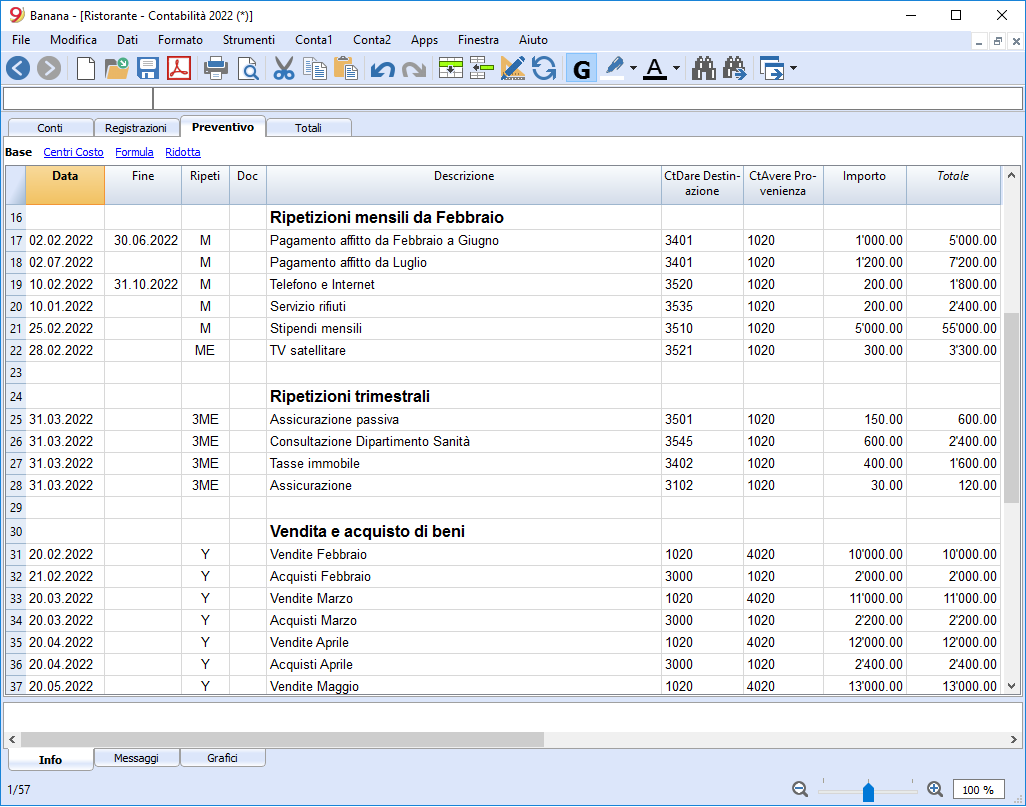Select the 'Stipendi mensili' description cell
The image size is (1026, 807).
[x=464, y=329]
